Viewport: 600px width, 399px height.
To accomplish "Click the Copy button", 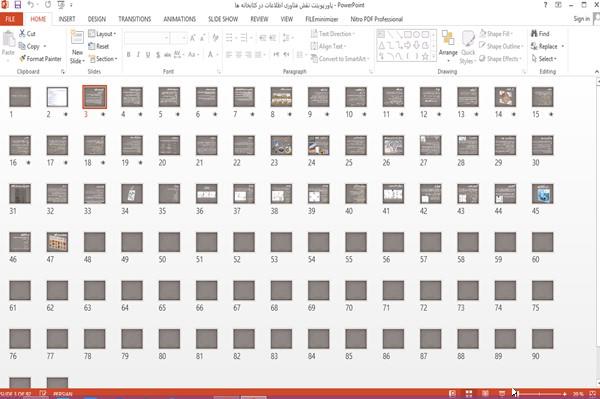I will [x=29, y=46].
